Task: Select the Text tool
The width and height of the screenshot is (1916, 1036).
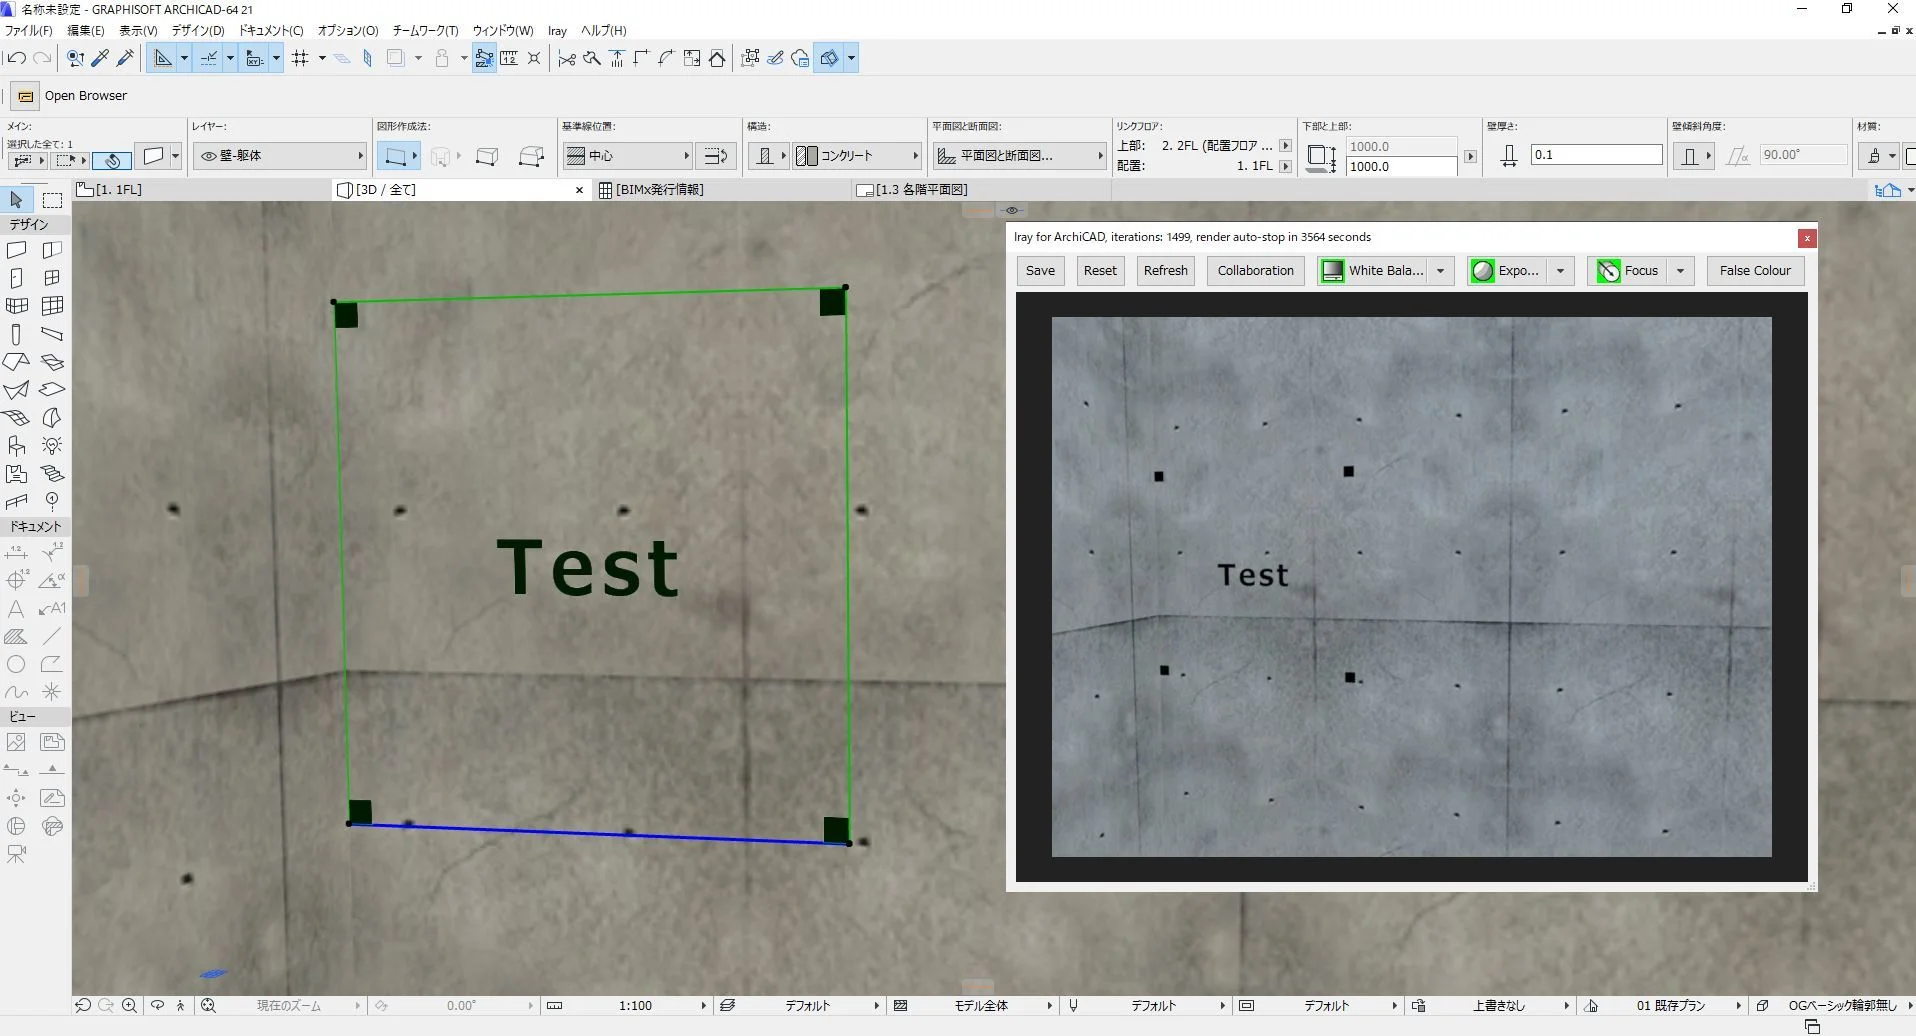Action: point(17,608)
